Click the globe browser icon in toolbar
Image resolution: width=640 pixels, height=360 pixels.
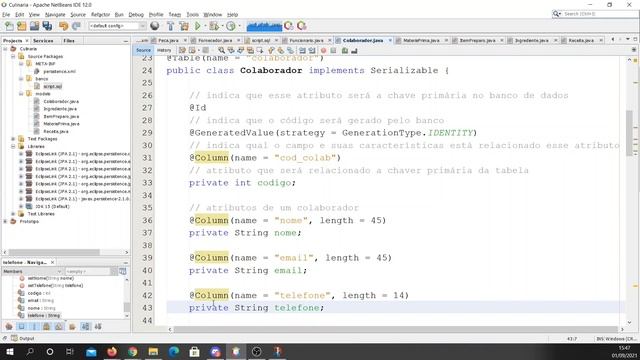[155, 26]
